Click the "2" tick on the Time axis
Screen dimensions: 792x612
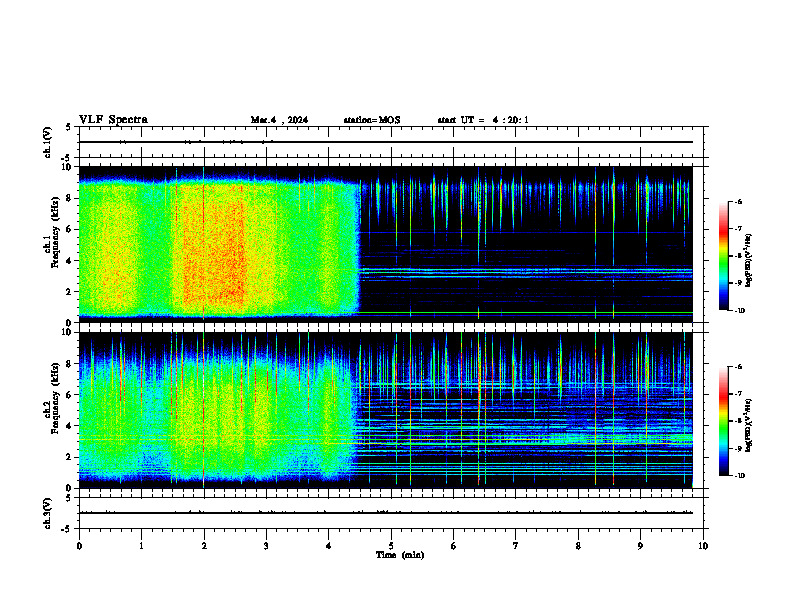click(204, 546)
